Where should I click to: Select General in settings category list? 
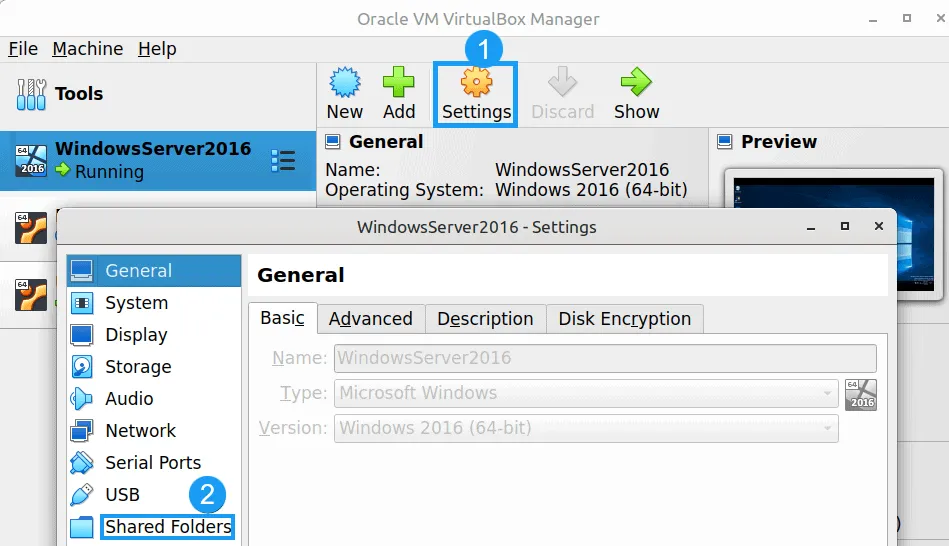coord(154,271)
